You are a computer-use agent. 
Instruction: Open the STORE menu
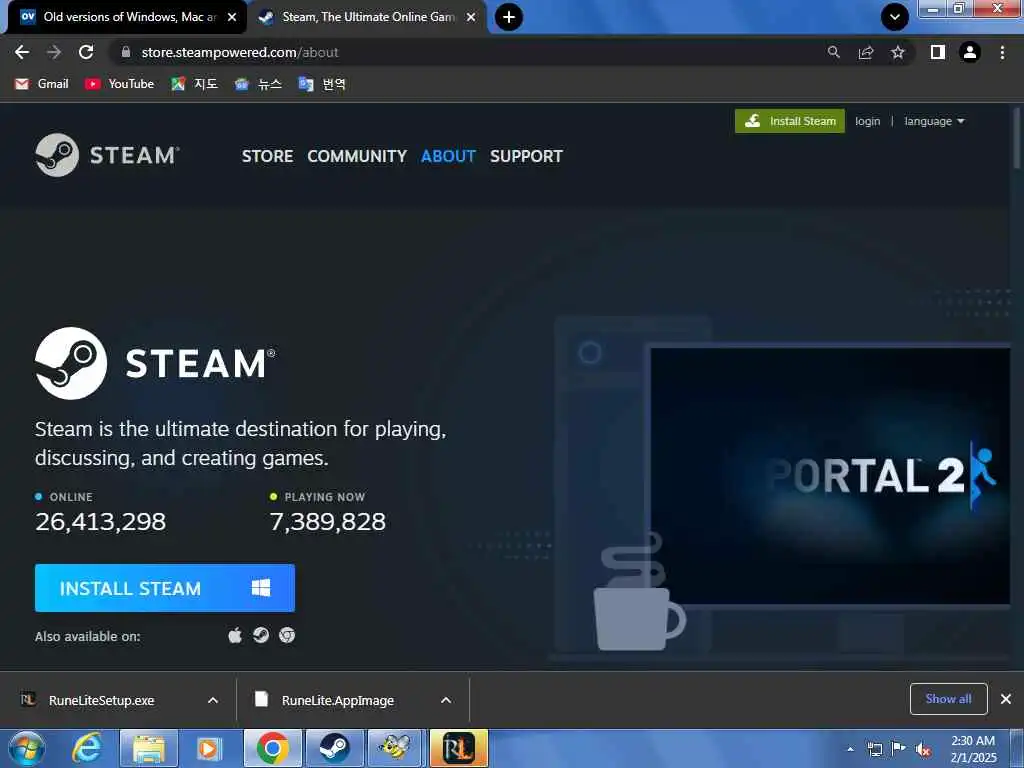point(267,156)
